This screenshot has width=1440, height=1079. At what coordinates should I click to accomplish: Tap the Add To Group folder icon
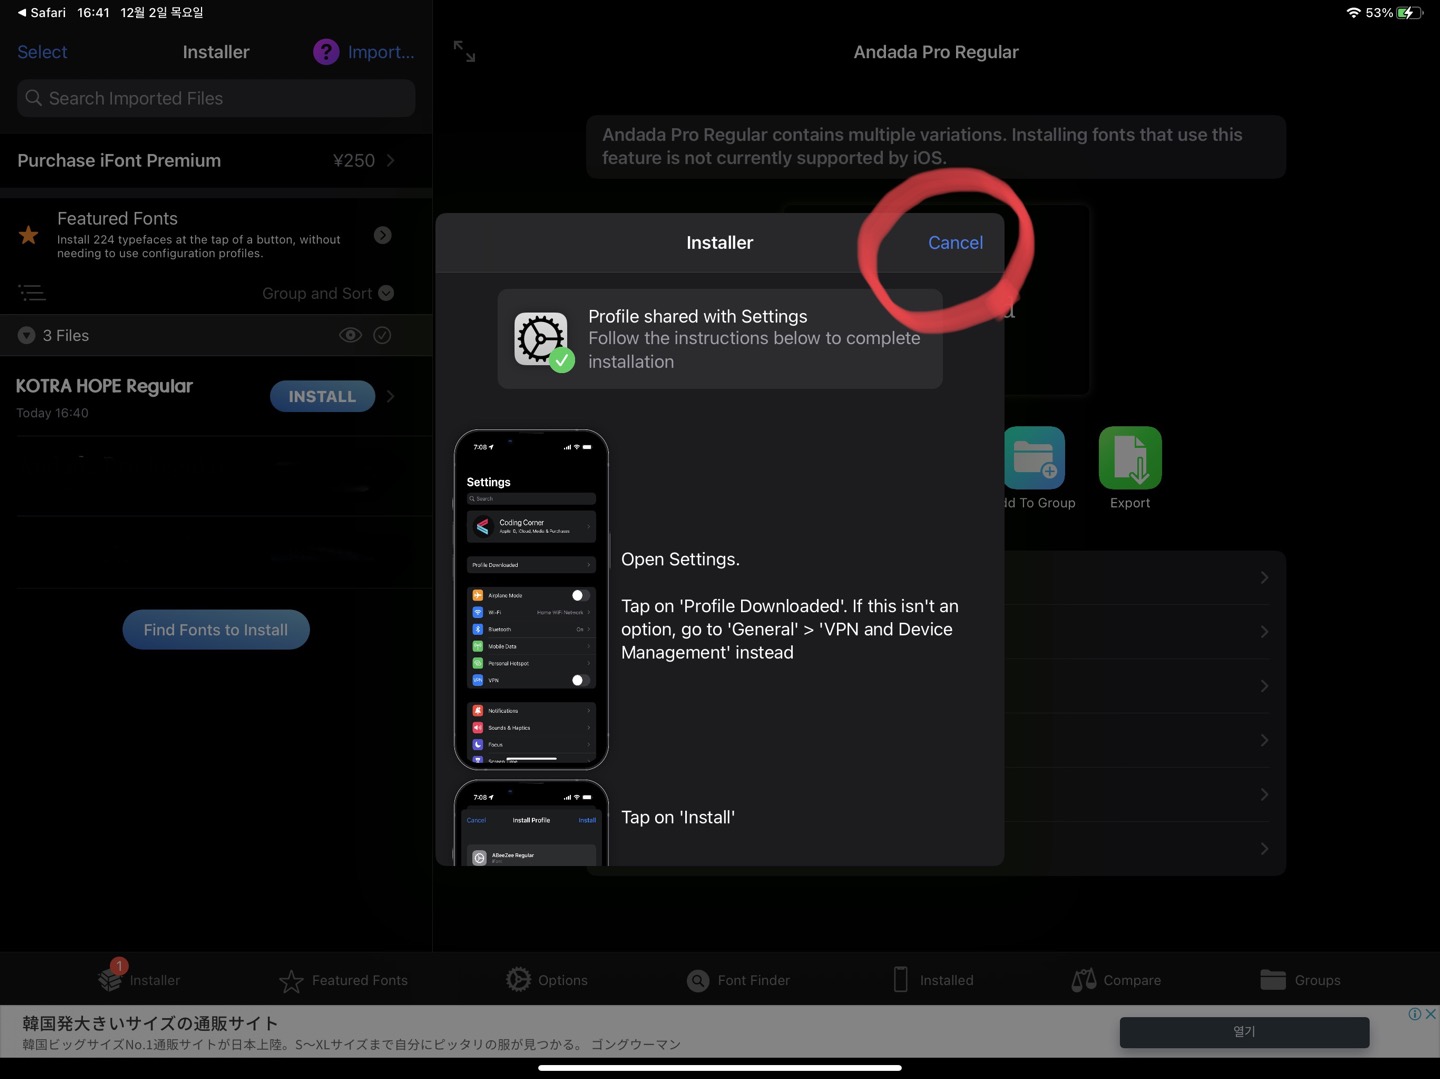point(1035,458)
